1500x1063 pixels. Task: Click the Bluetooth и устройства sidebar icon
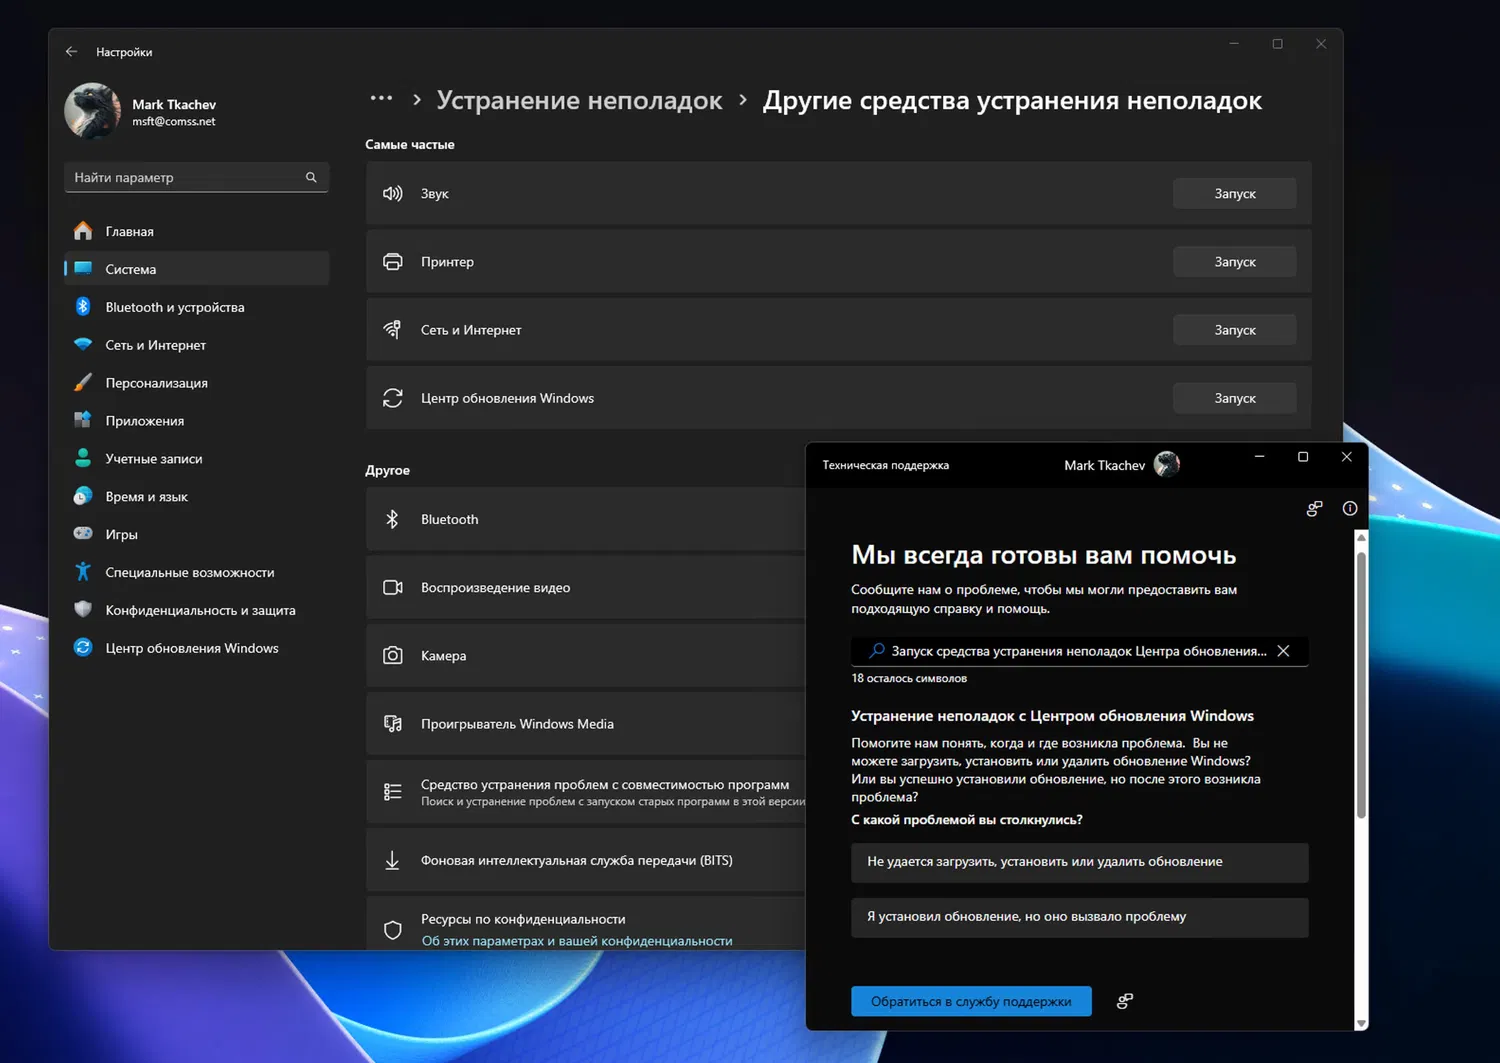point(83,307)
